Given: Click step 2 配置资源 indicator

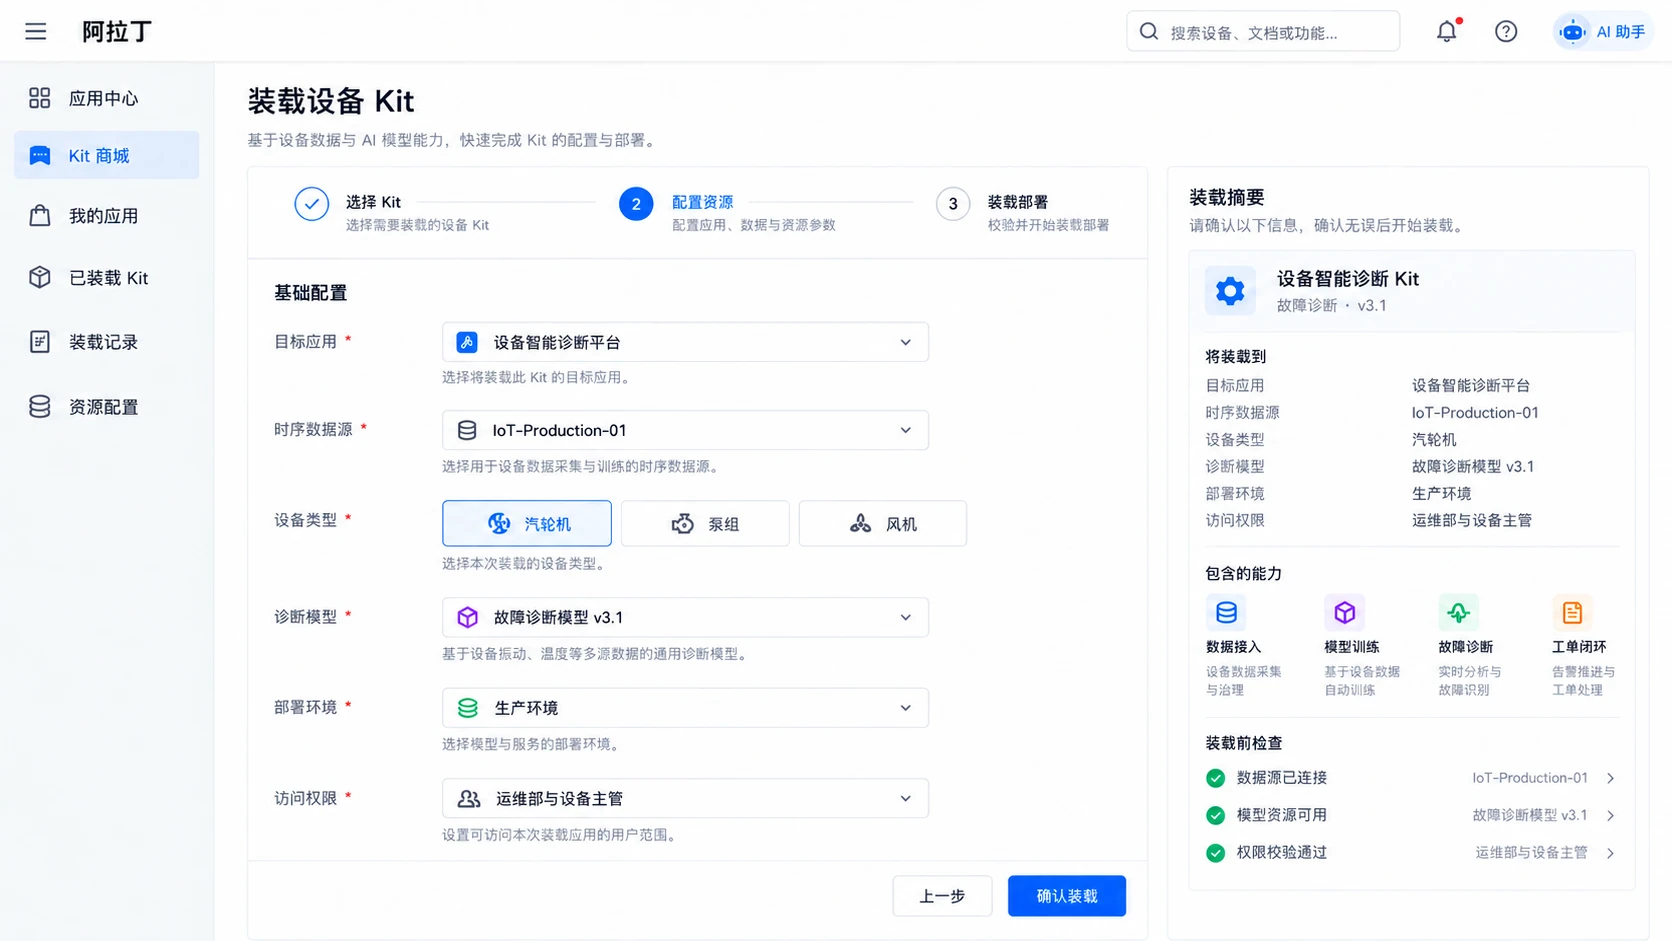Looking at the screenshot, I should click(x=636, y=204).
